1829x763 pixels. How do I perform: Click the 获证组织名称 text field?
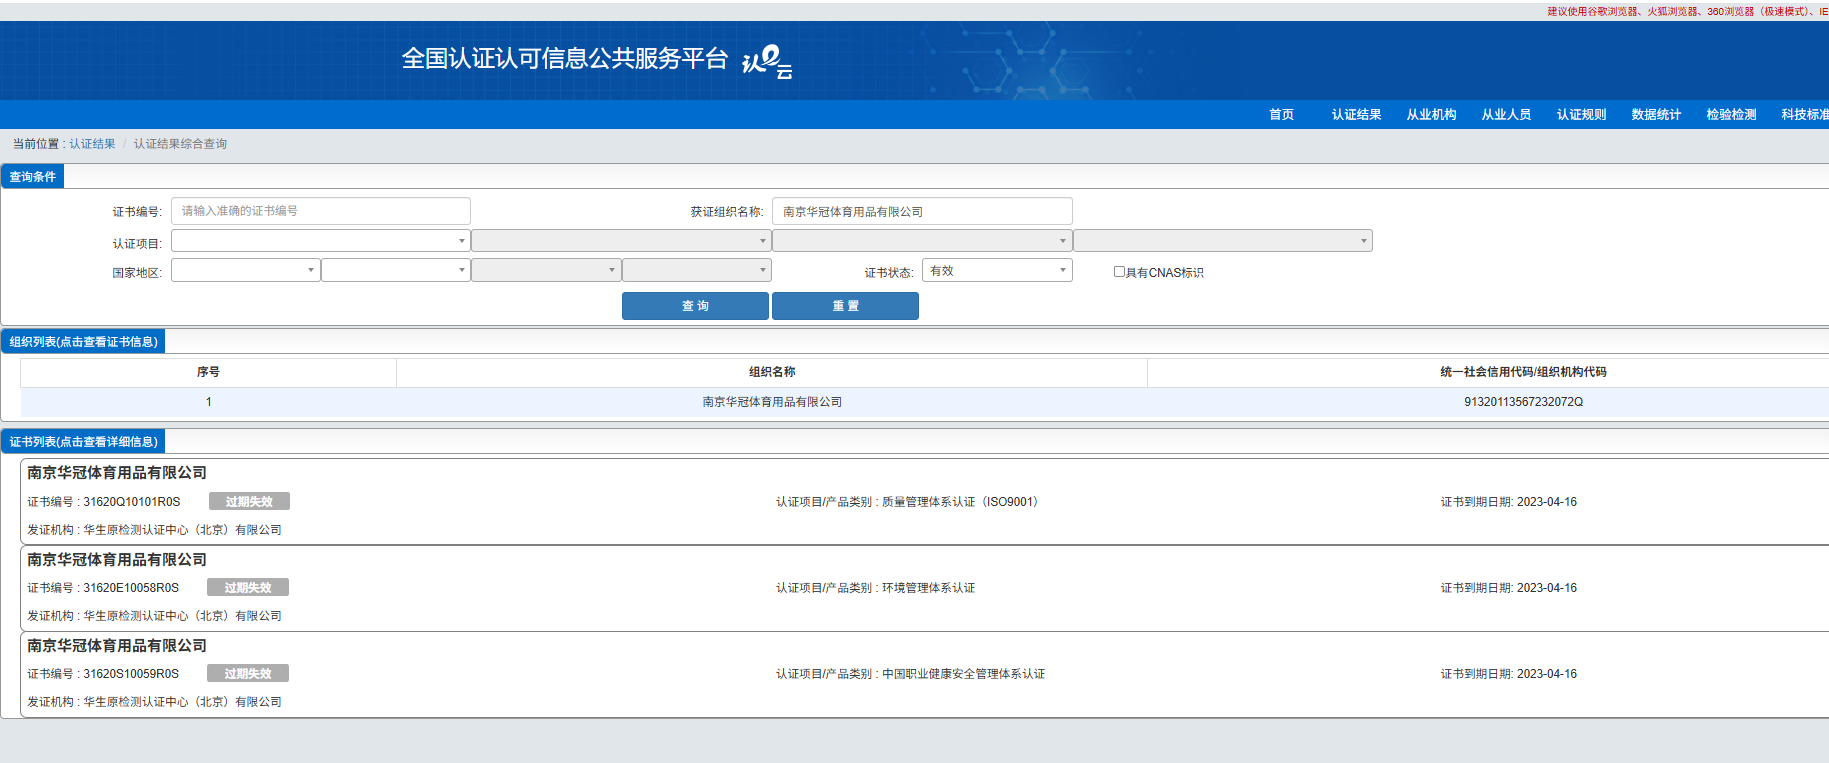coord(921,211)
